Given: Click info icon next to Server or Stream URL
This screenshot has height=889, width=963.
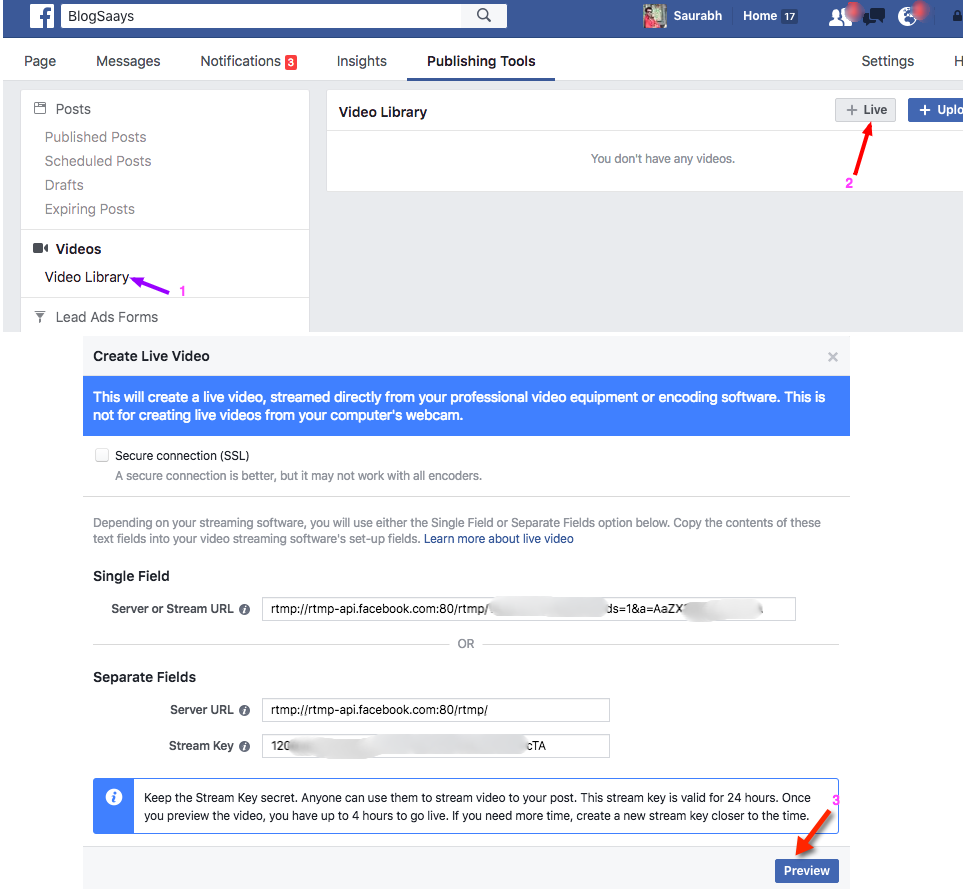Looking at the screenshot, I should click(x=244, y=609).
